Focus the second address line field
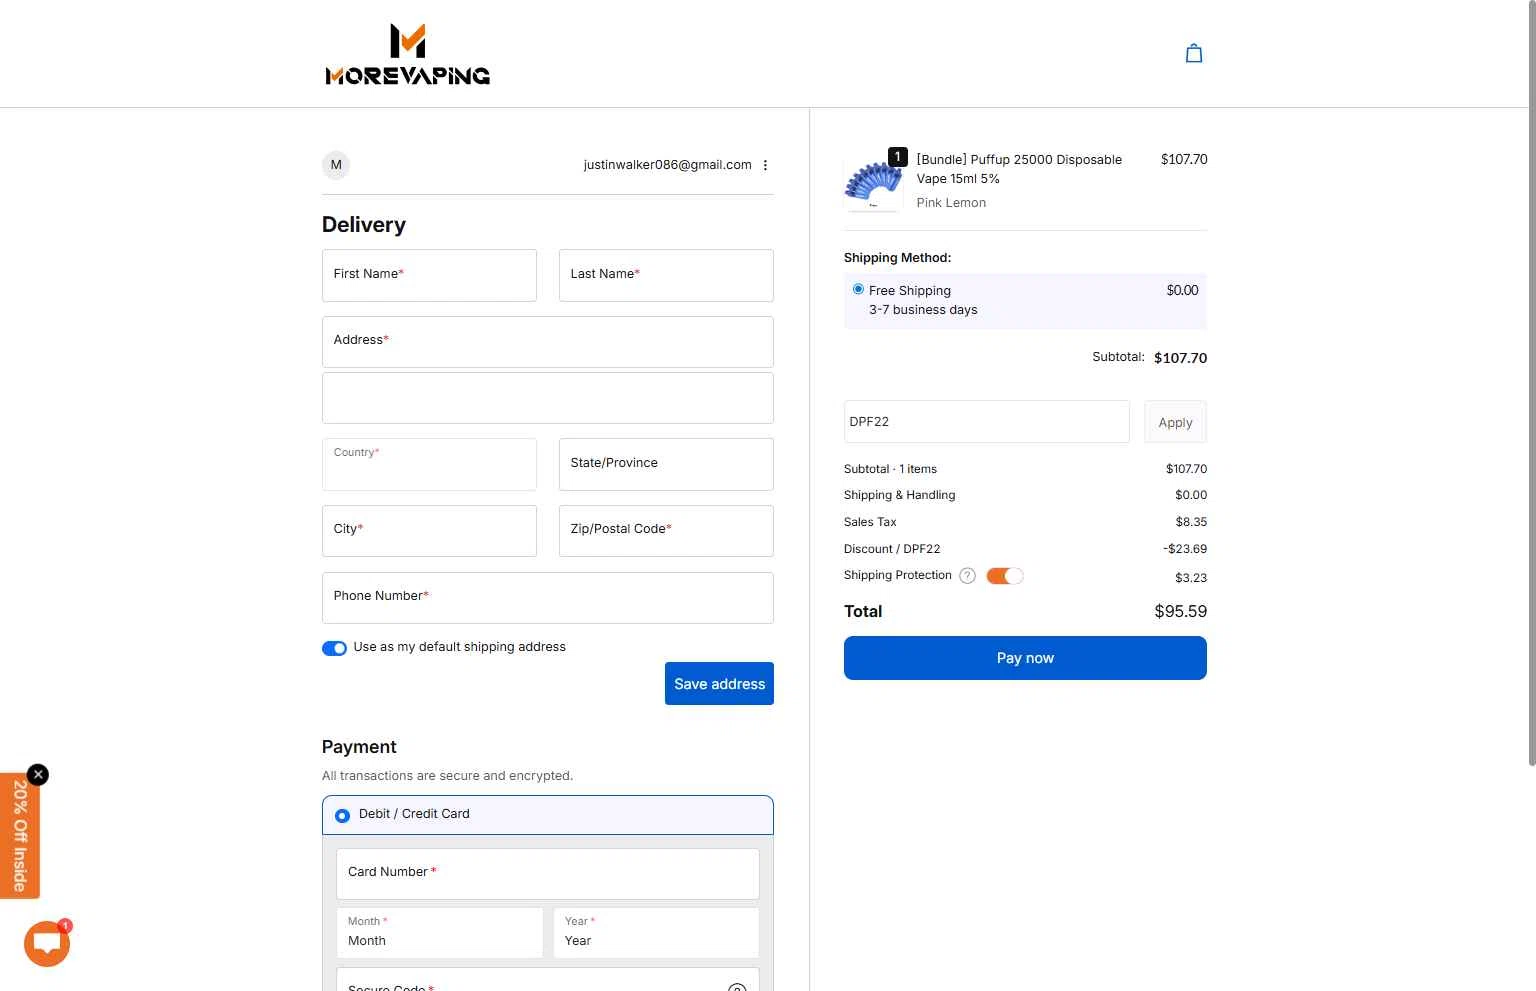 pos(548,398)
